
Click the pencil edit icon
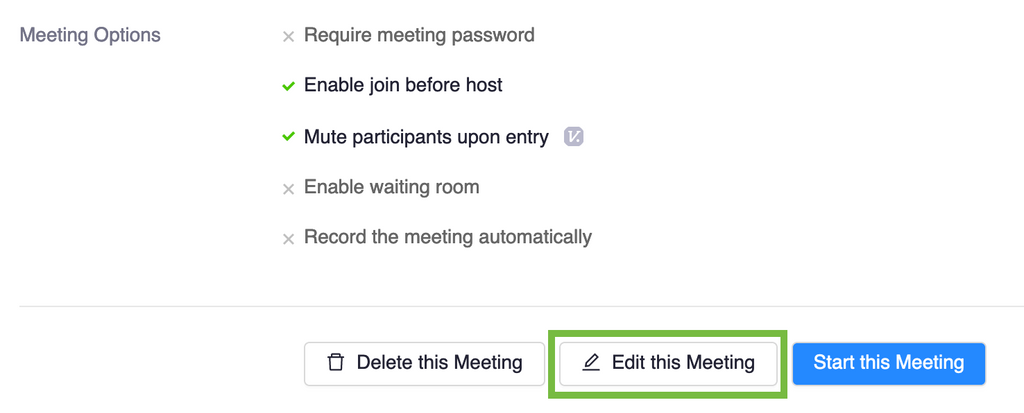click(x=591, y=363)
